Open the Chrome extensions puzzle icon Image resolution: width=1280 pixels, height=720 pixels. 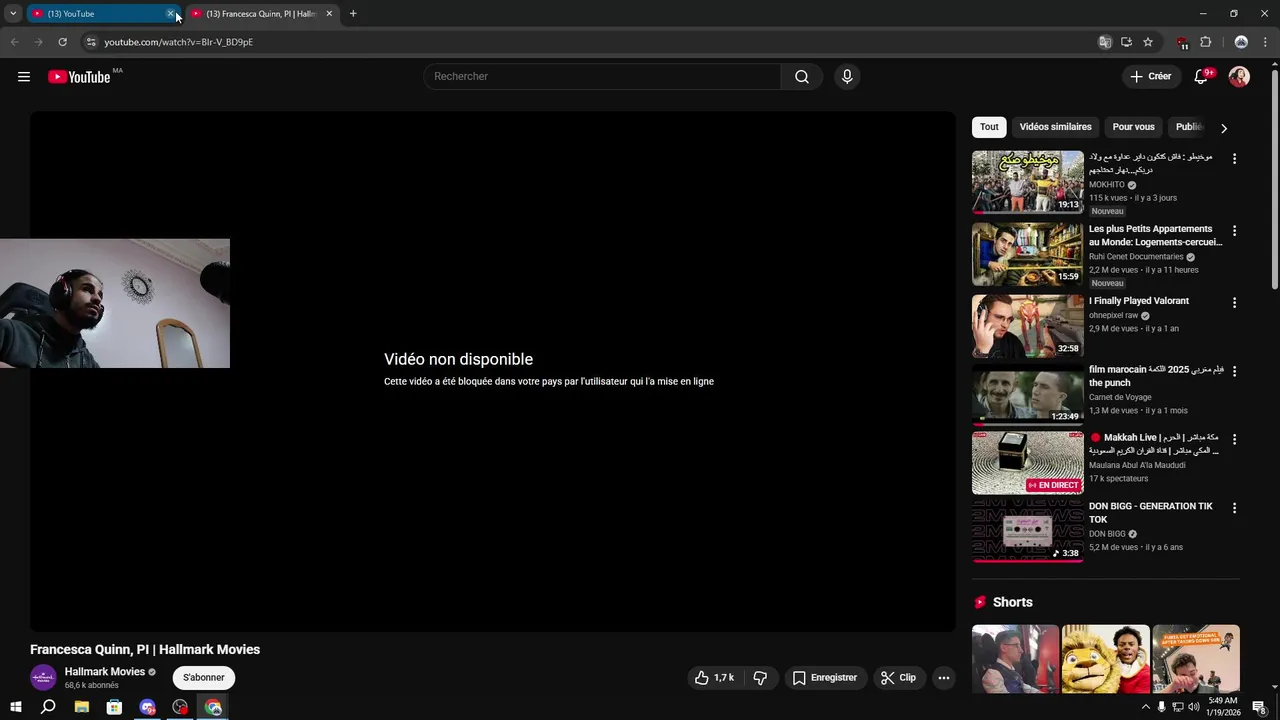[x=1205, y=42]
